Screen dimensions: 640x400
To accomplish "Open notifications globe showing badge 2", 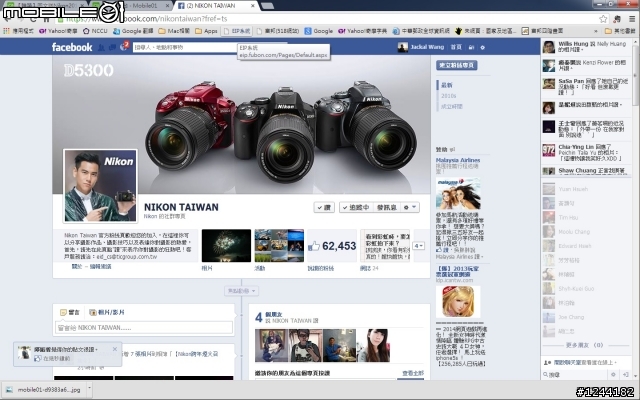I will (x=124, y=47).
